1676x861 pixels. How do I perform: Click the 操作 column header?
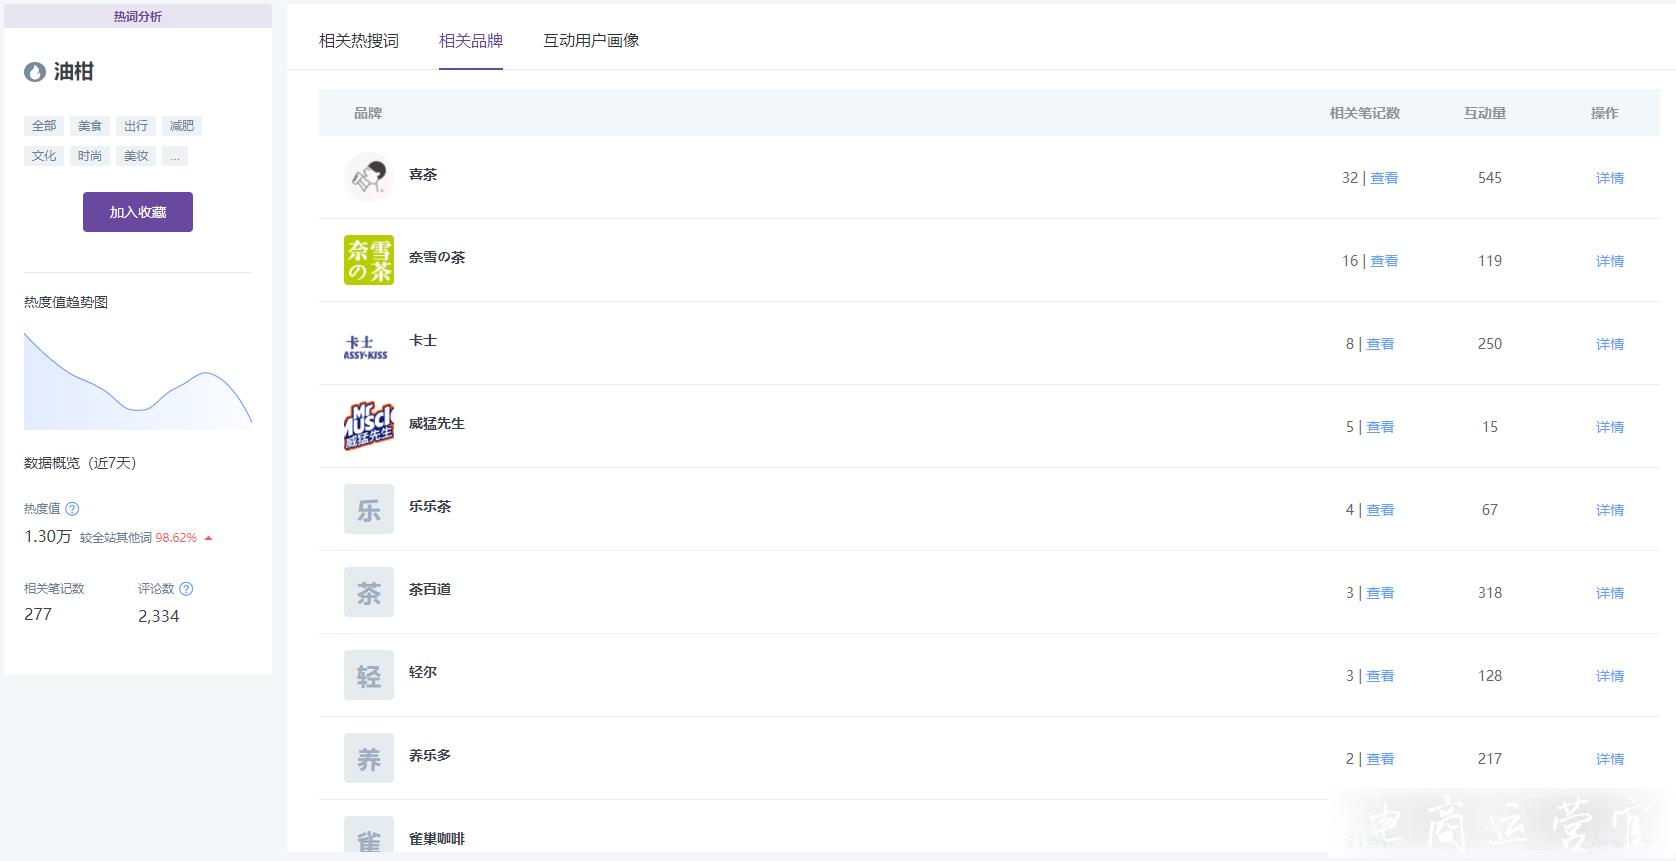pyautogui.click(x=1605, y=113)
